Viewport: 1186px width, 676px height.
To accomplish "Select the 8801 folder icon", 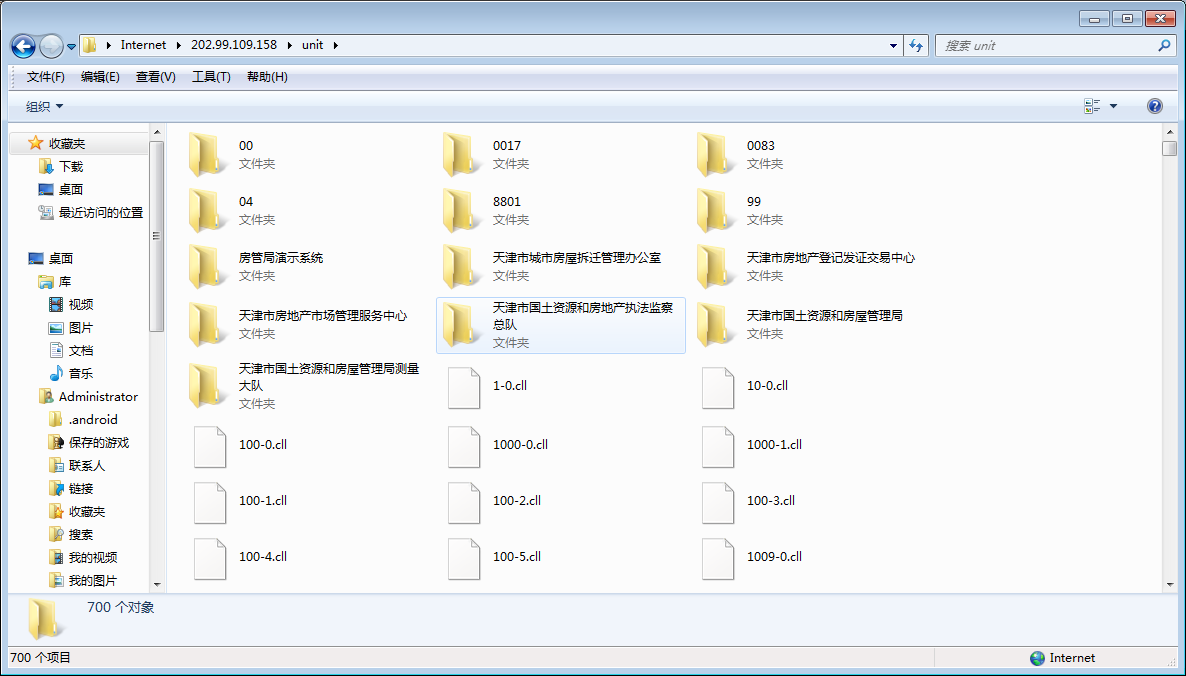I will (462, 211).
